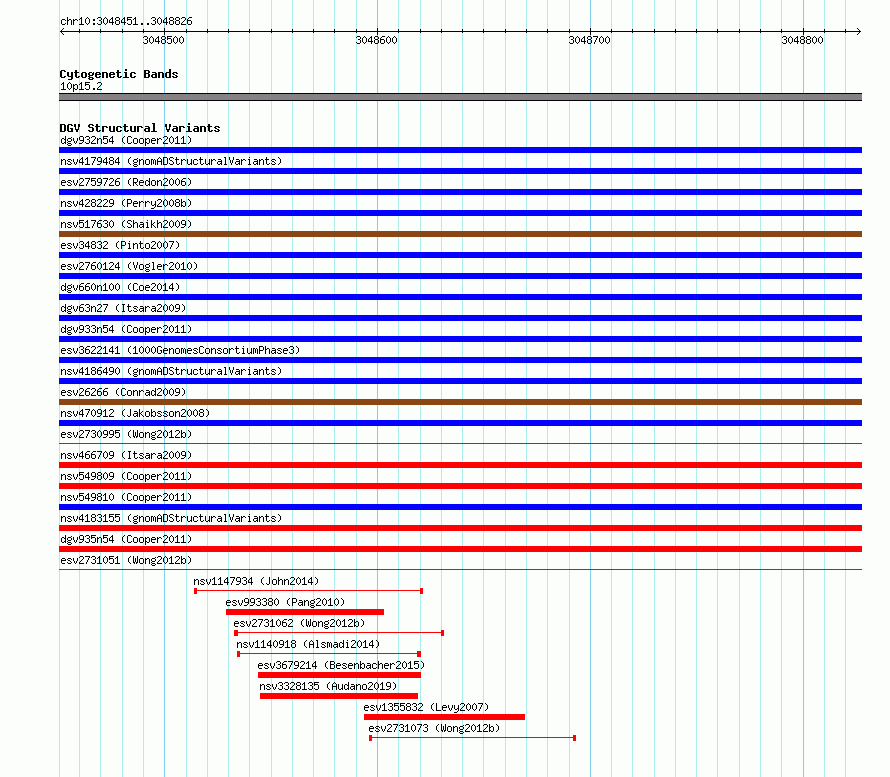Image resolution: width=890 pixels, height=777 pixels.
Task: Select the esv993380 (Pang2010) label
Action: [285, 602]
